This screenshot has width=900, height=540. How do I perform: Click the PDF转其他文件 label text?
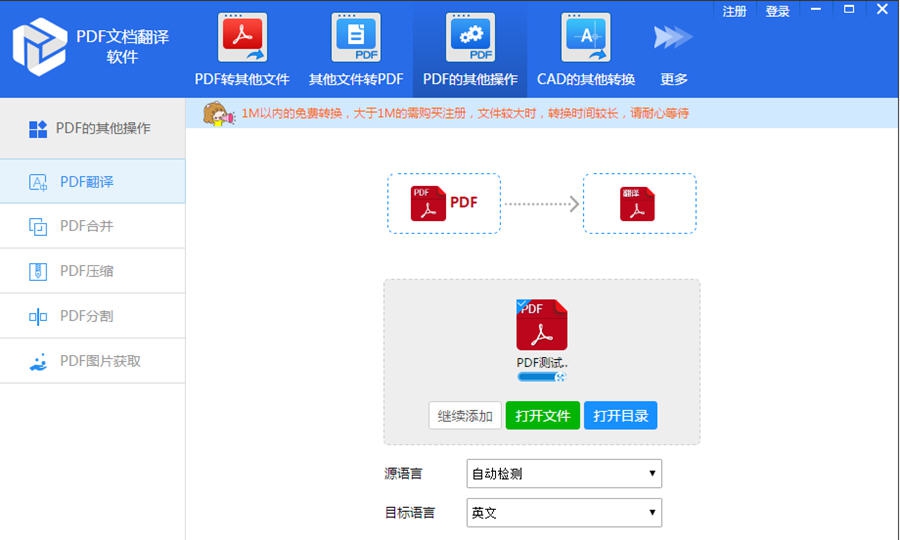click(242, 79)
